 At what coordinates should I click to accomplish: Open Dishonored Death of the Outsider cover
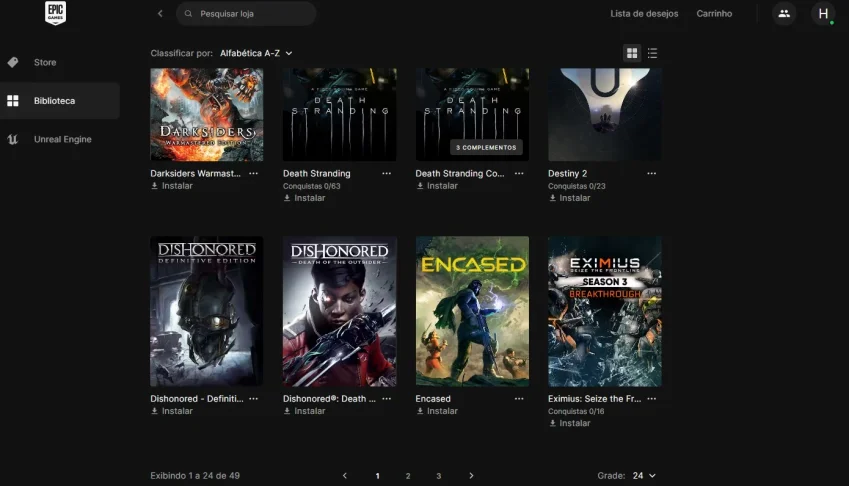coord(339,311)
